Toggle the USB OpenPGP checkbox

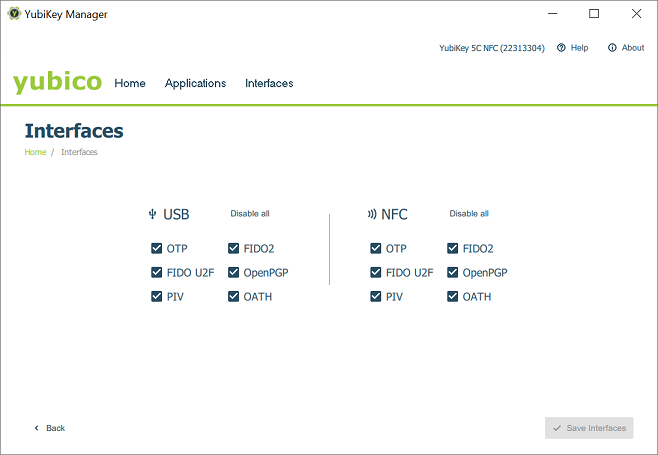click(x=233, y=272)
